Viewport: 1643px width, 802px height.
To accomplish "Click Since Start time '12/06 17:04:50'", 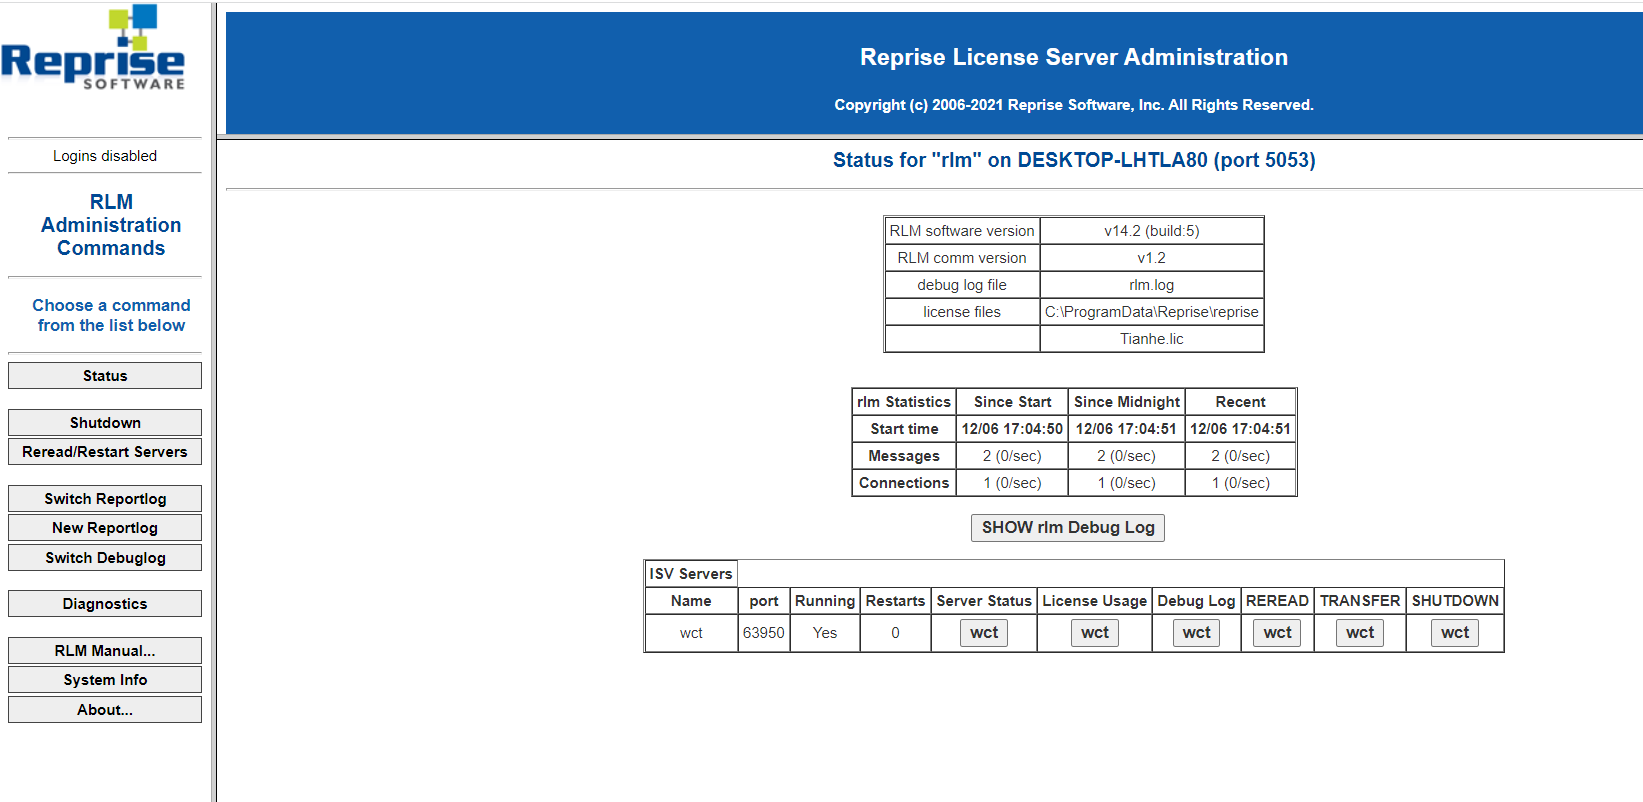I will 1012,429.
